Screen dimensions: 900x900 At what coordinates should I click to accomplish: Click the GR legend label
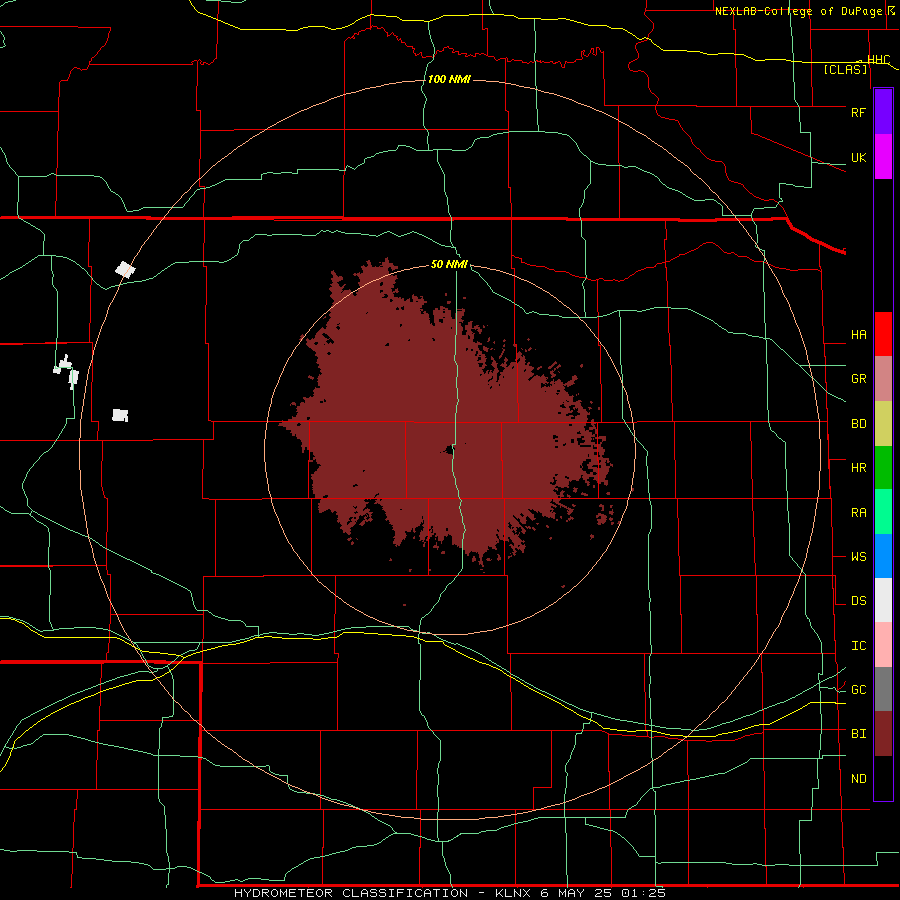pos(858,379)
